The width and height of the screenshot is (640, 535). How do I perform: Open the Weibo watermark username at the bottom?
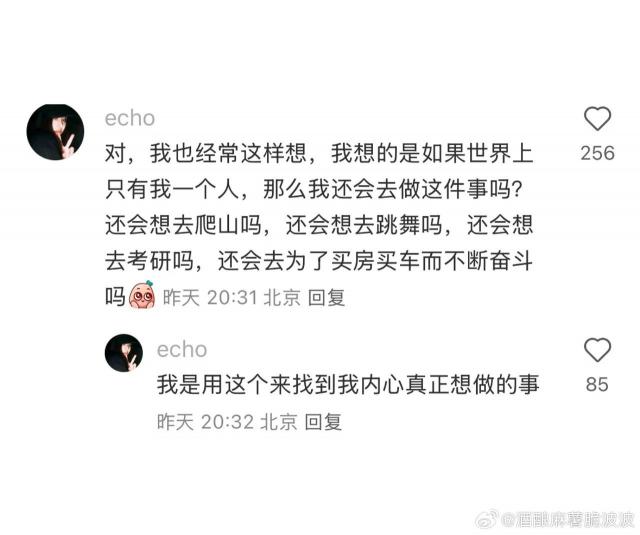569,520
